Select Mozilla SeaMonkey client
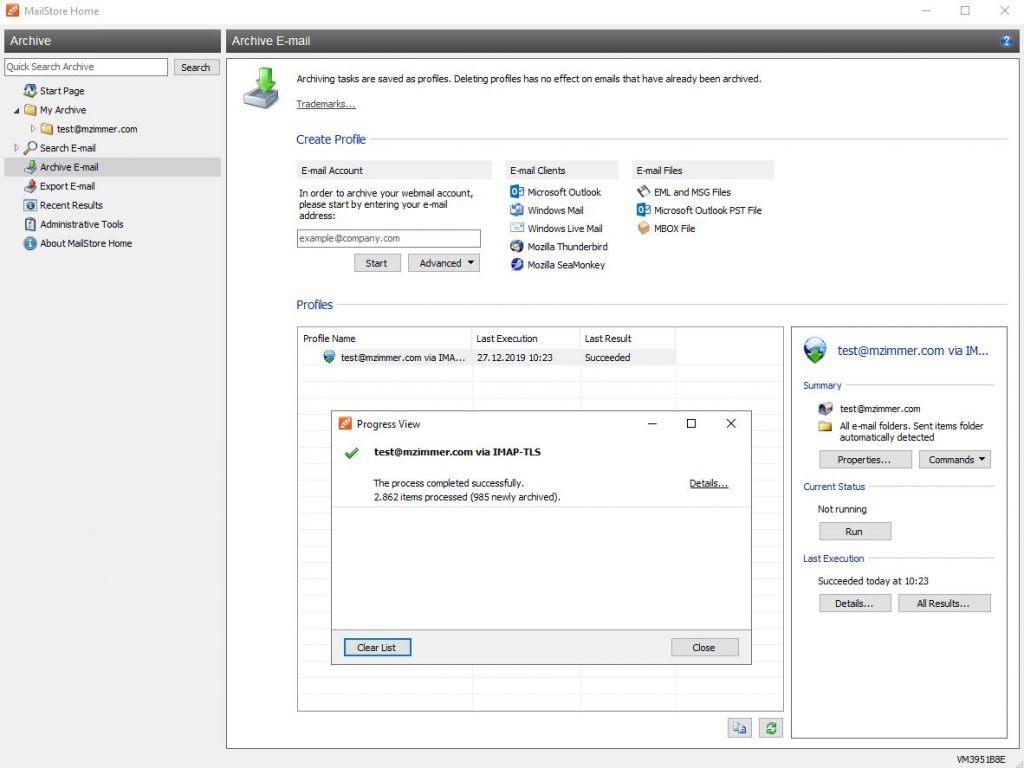 (566, 265)
